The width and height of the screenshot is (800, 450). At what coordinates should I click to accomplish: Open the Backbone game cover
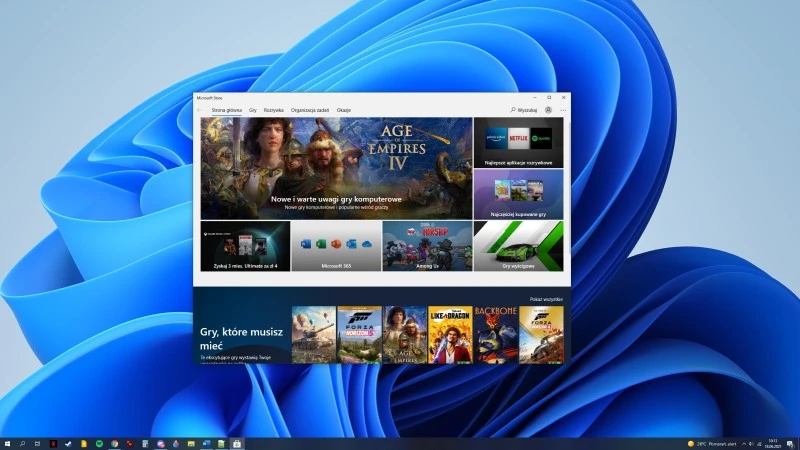point(496,335)
